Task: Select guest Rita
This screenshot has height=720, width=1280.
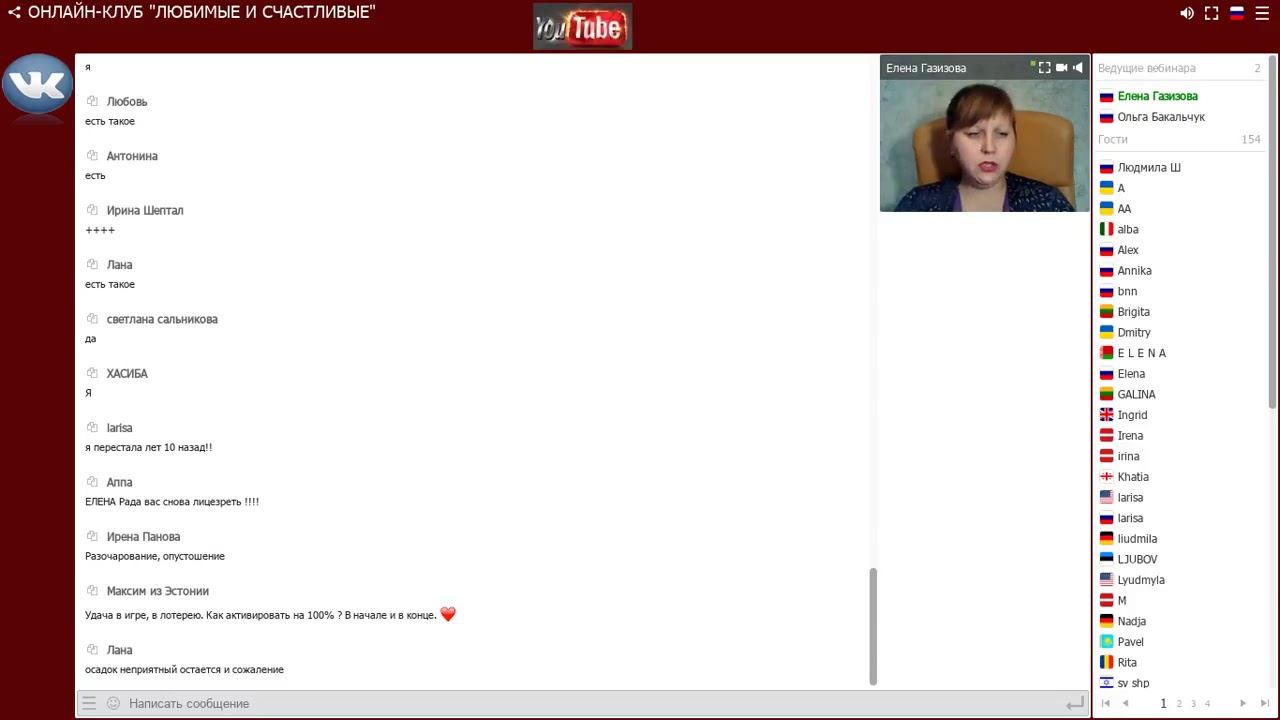Action: [x=1127, y=663]
